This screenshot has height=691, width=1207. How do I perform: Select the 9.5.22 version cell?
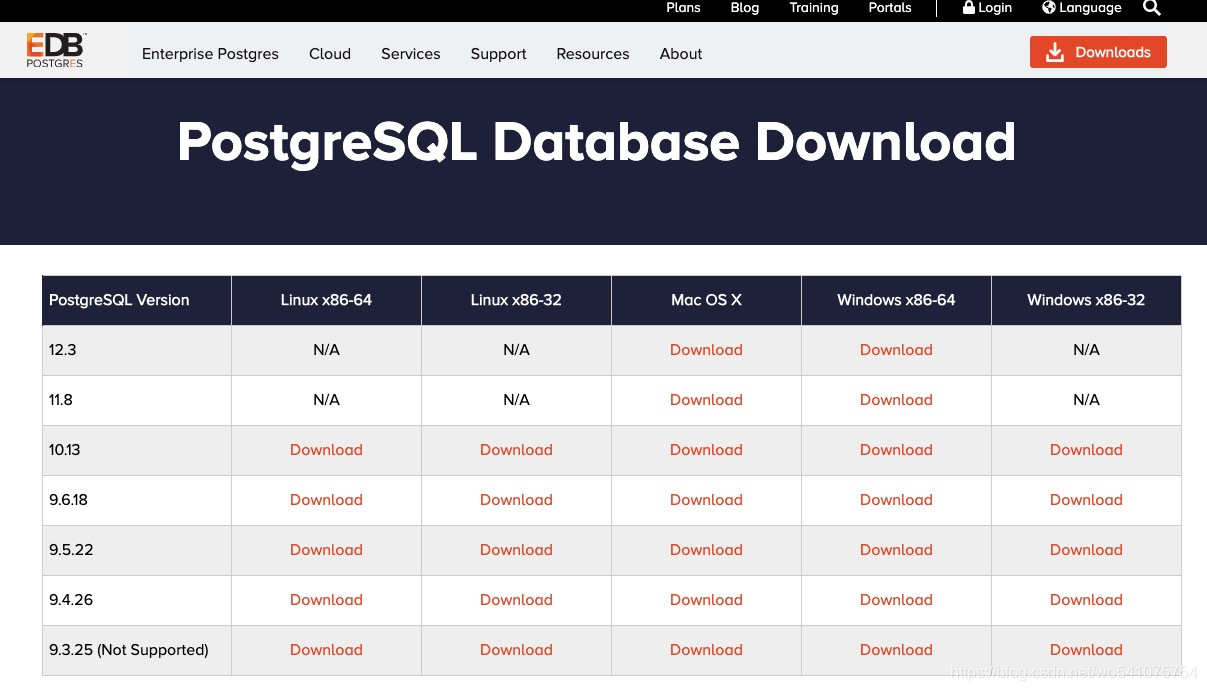coord(137,550)
